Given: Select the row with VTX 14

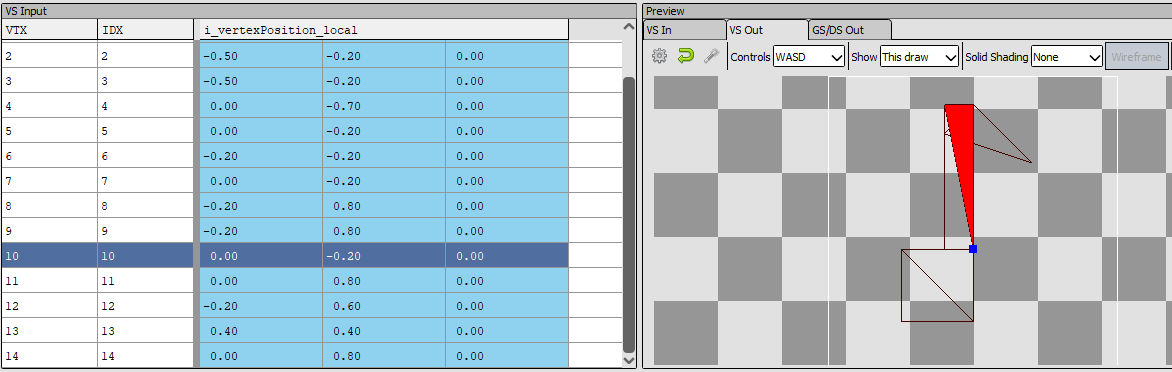Looking at the screenshot, I should point(285,356).
